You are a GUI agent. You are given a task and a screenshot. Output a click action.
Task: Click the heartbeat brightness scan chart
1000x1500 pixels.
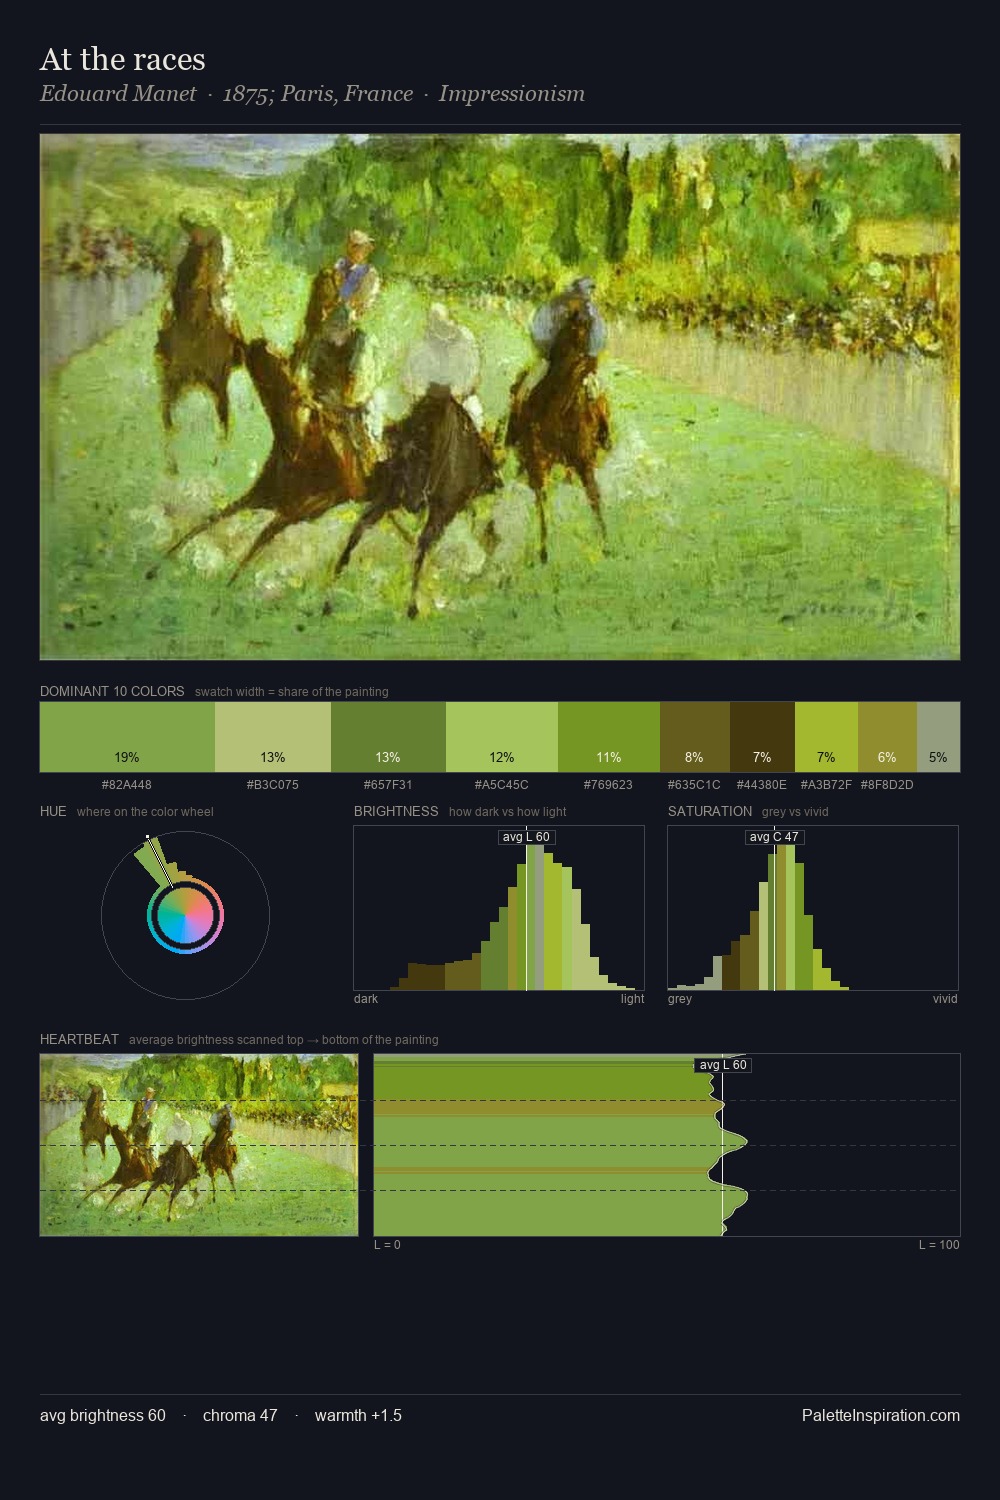(667, 1145)
